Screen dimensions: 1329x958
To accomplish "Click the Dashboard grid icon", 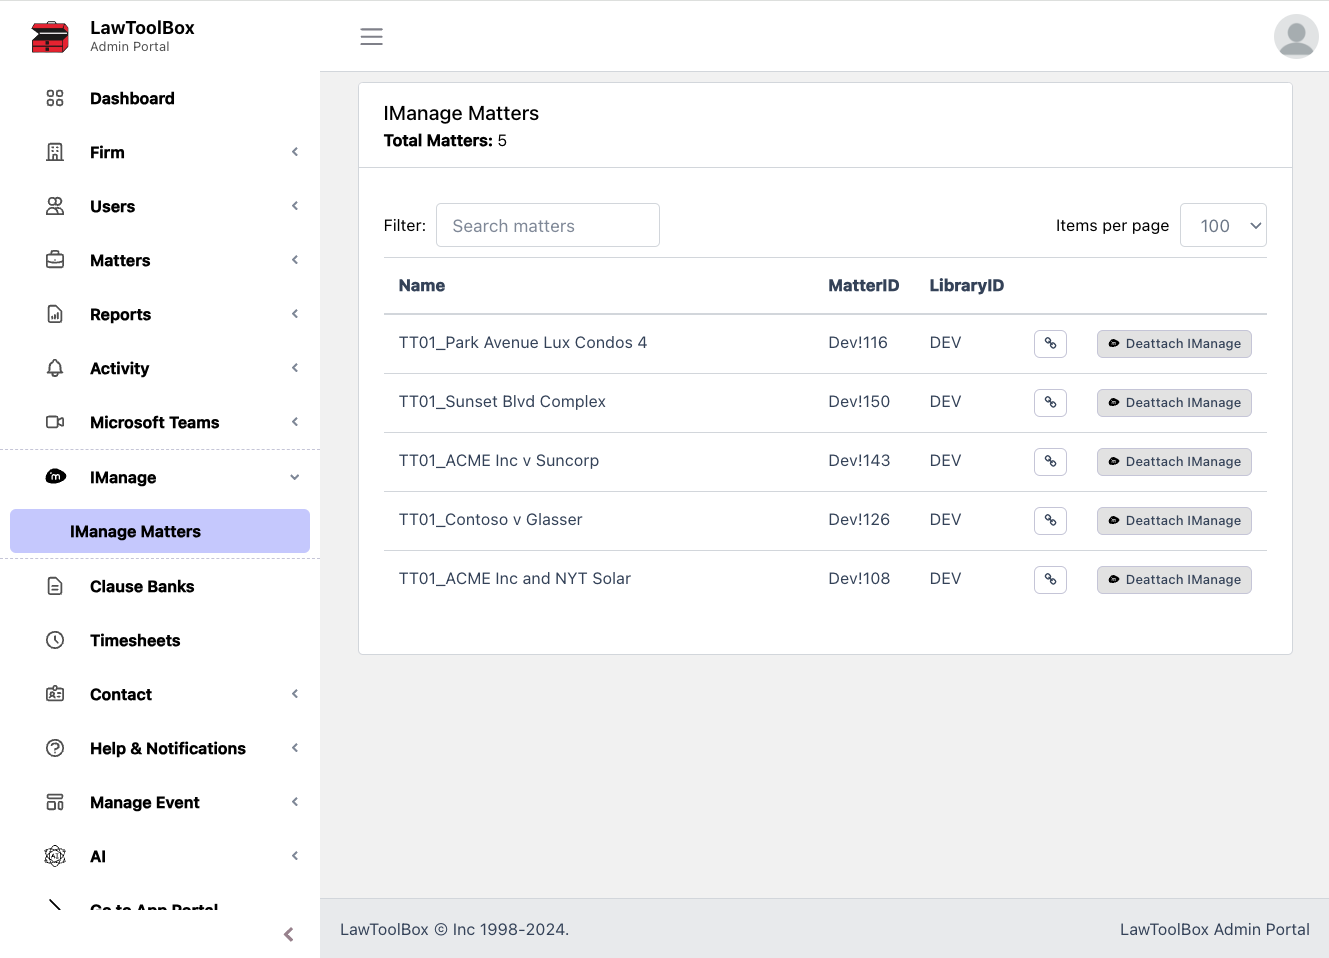I will coord(55,98).
